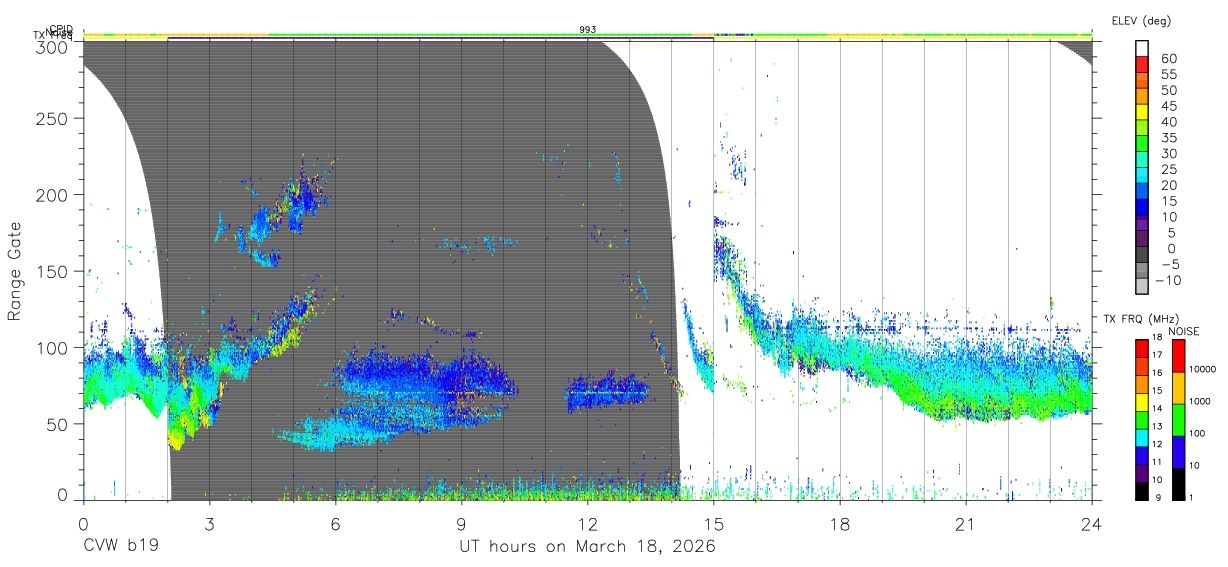Click '9' on the TX FRQ scale
Screen dimensions: 1228x567
click(1159, 497)
